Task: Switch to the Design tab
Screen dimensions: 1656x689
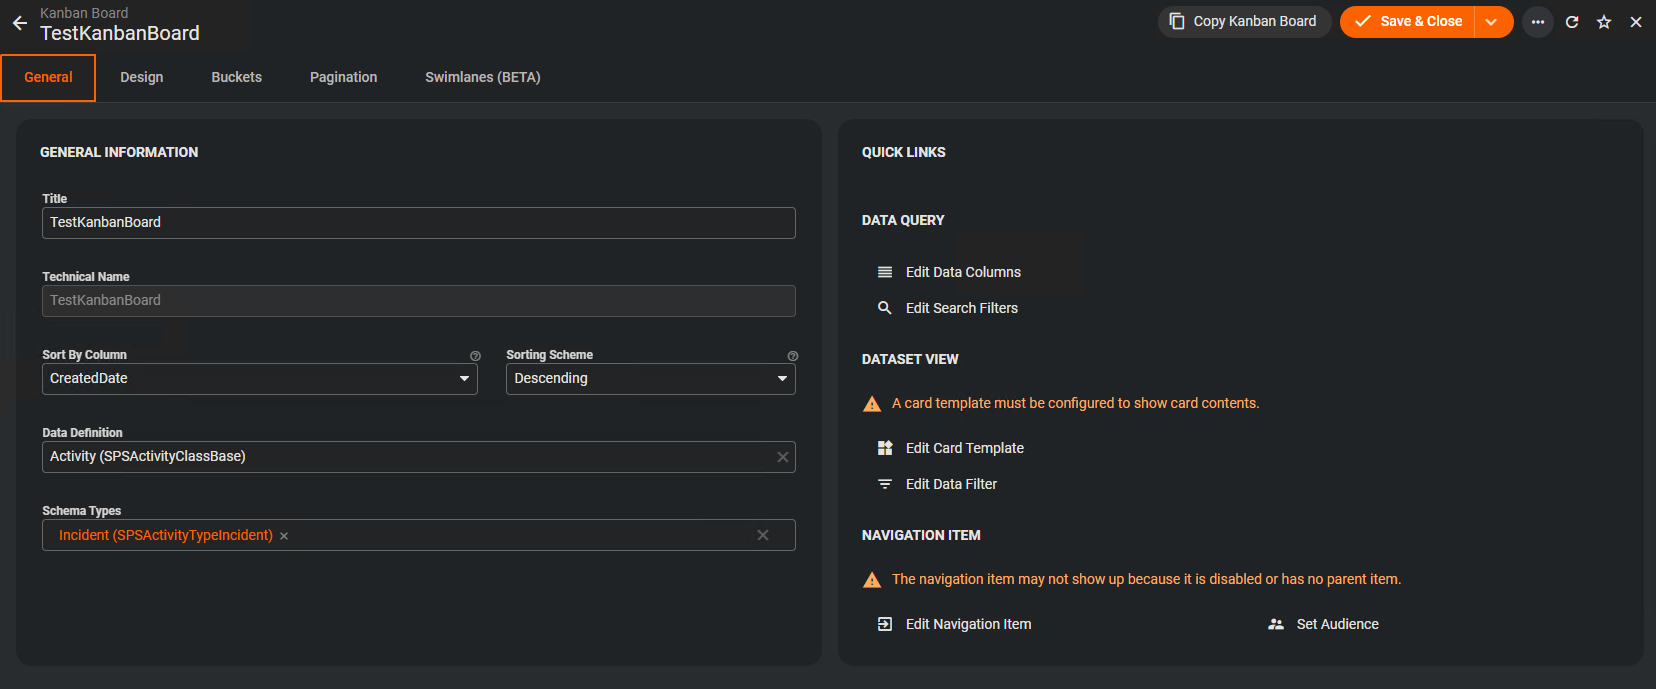Action: click(x=141, y=77)
